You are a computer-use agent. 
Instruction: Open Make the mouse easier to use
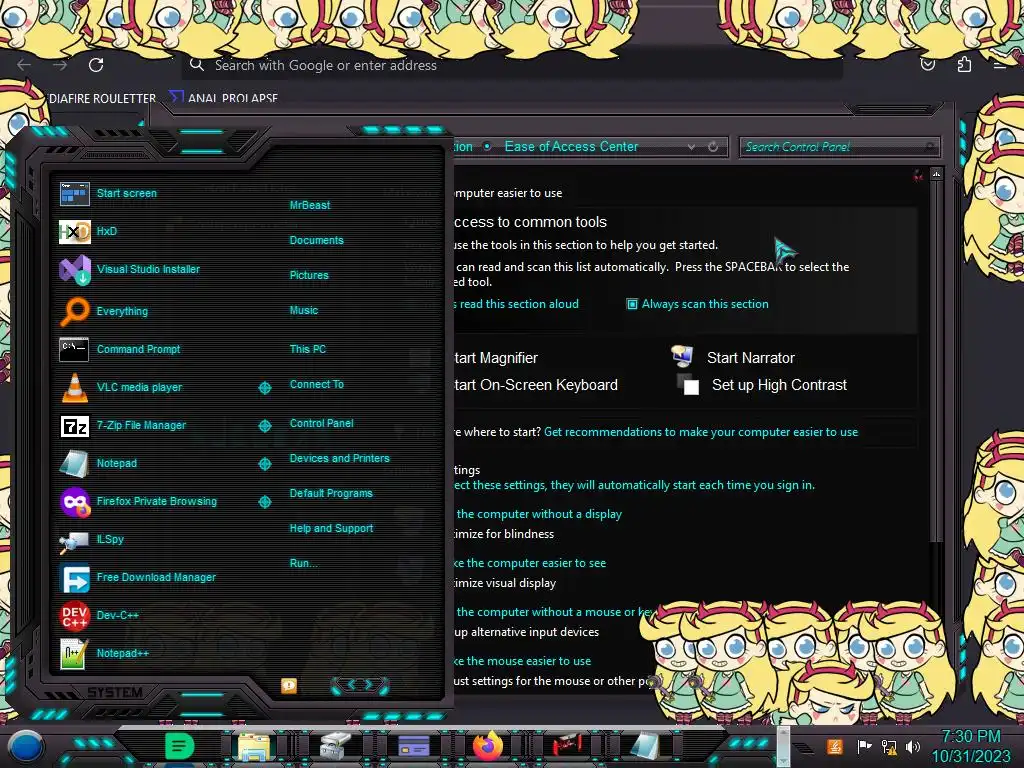point(522,662)
